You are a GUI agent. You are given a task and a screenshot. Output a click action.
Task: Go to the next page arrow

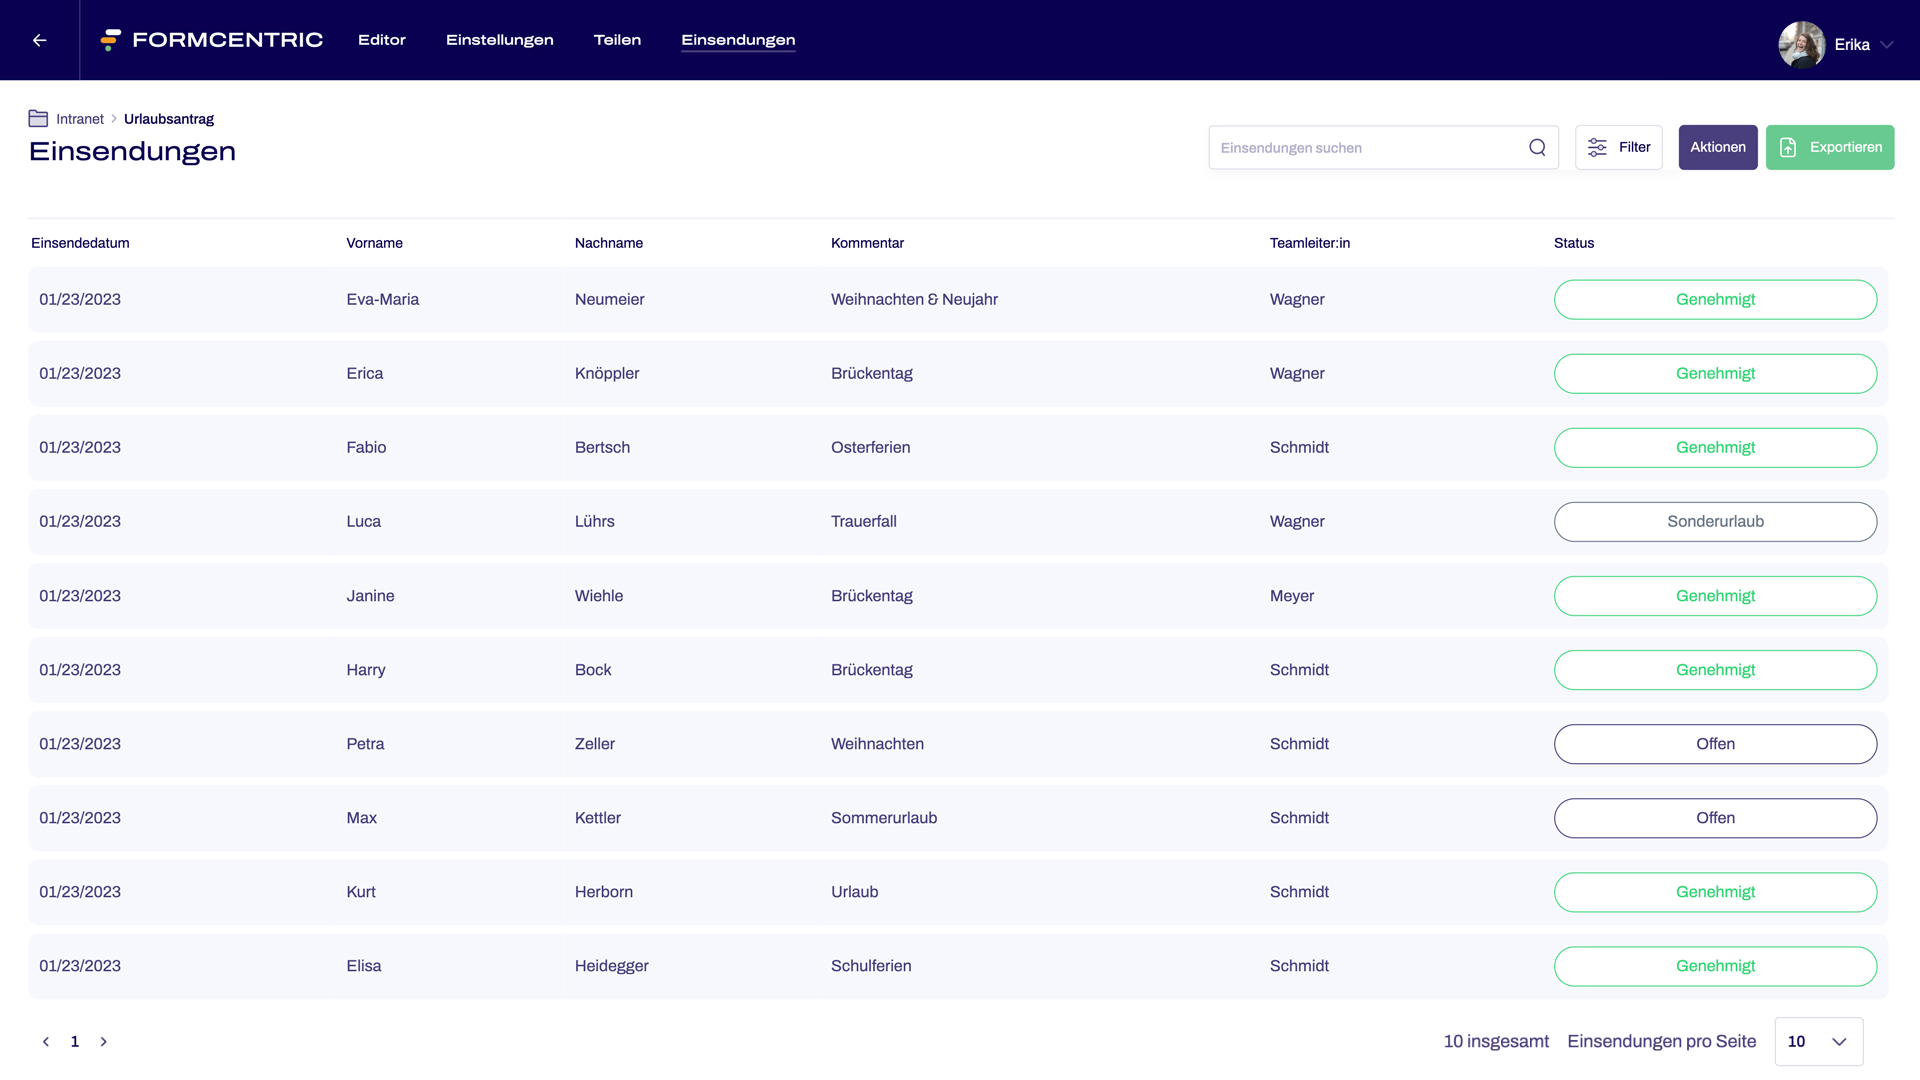pos(103,1042)
